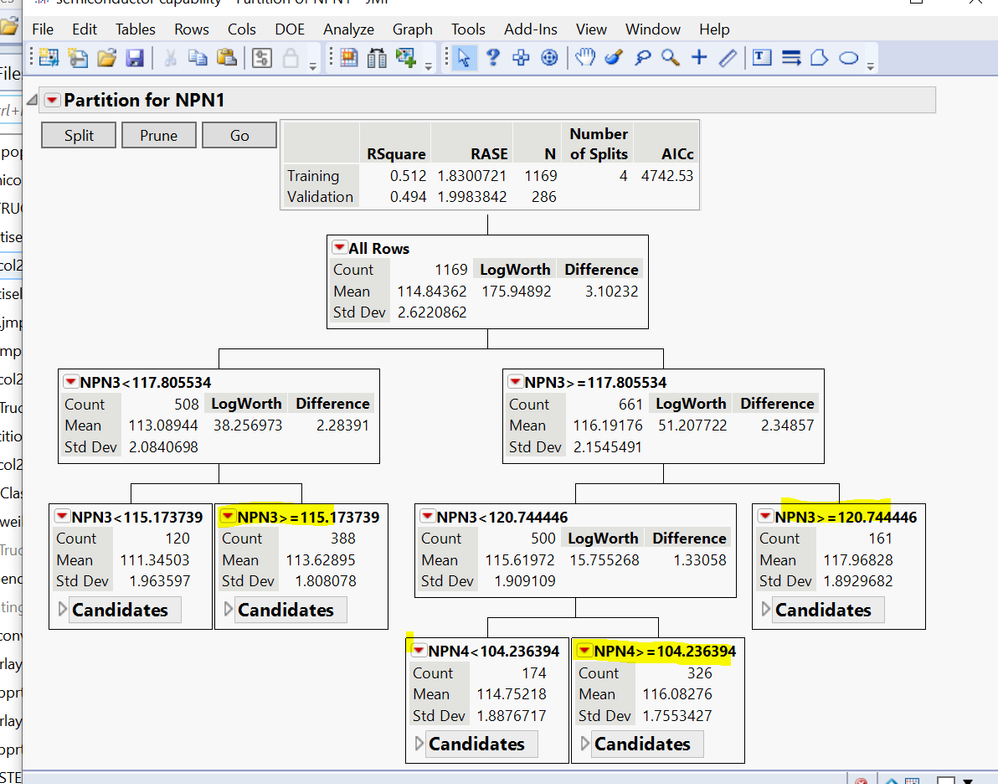Viewport: 998px width, 784px height.
Task: Click the Split button
Action: (79, 135)
